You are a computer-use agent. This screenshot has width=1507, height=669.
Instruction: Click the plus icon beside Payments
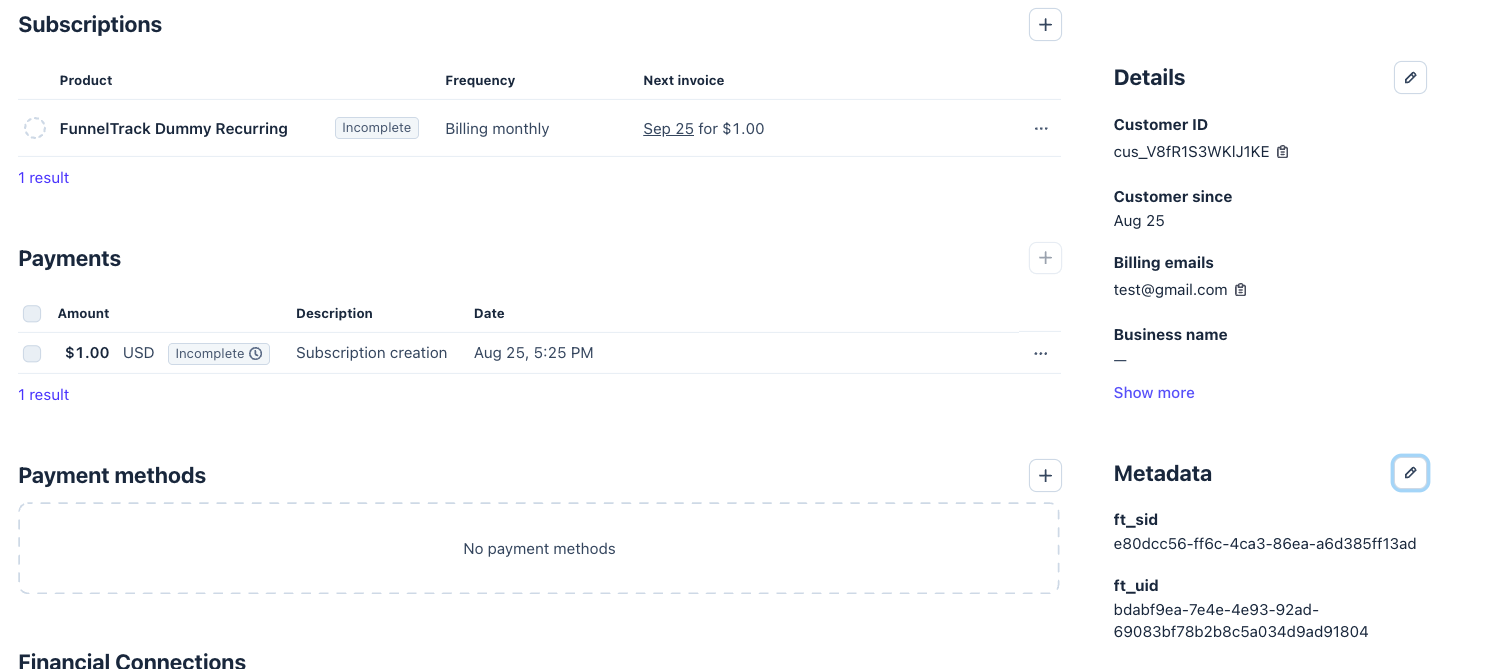click(x=1045, y=258)
